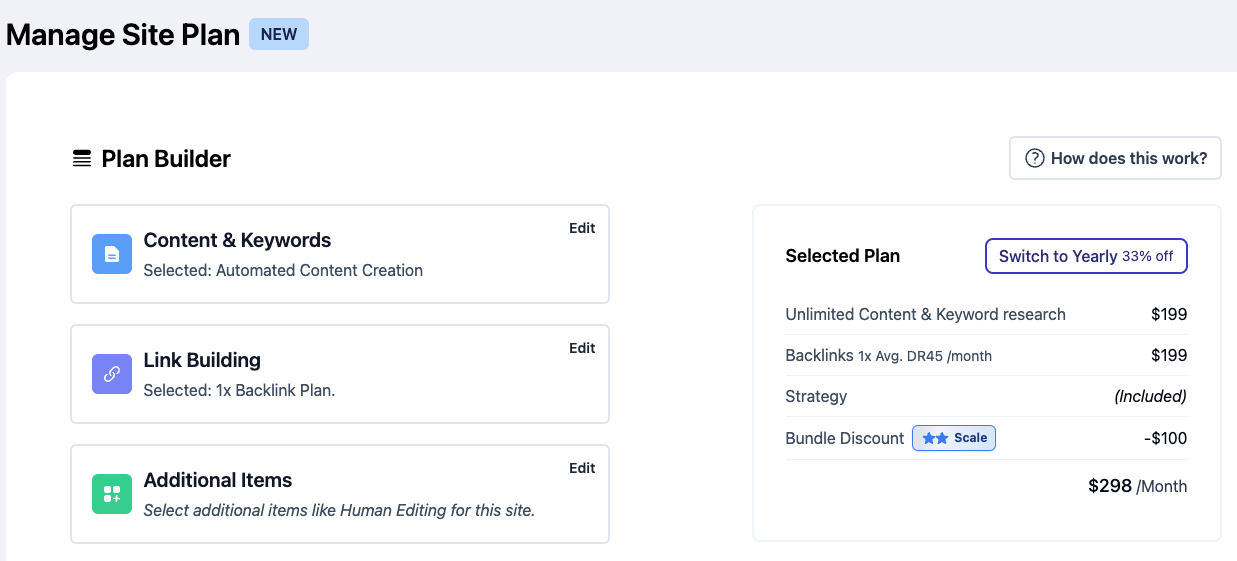
Task: Click the Additional Items heading
Action: 218,480
